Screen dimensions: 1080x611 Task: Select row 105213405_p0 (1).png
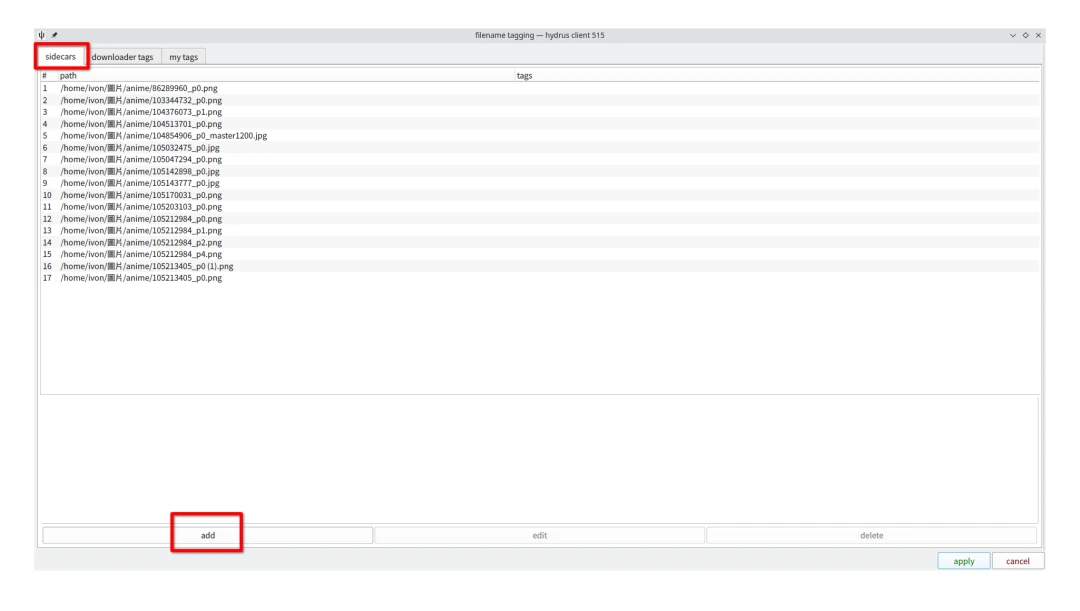point(540,266)
